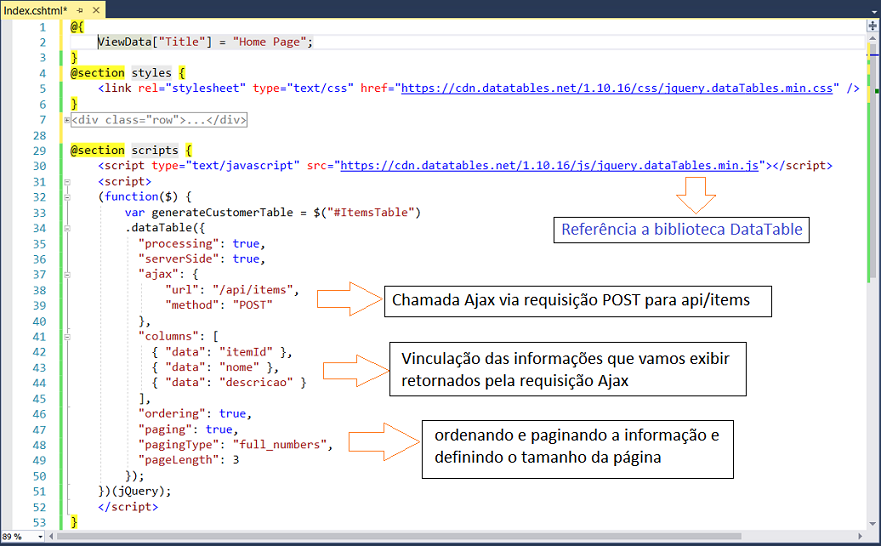The image size is (881, 546).
Task: Click the closing </script> tag on line 52
Action: click(128, 507)
